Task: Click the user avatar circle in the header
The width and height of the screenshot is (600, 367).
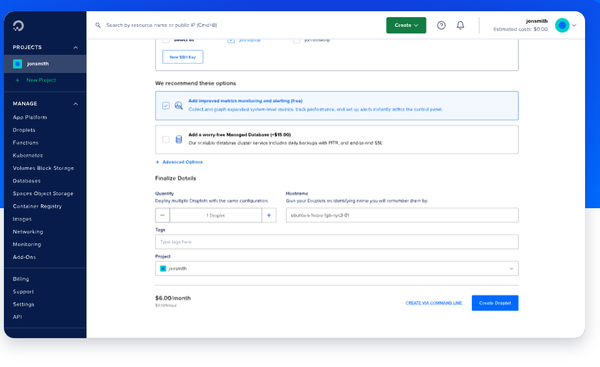Action: (x=562, y=25)
